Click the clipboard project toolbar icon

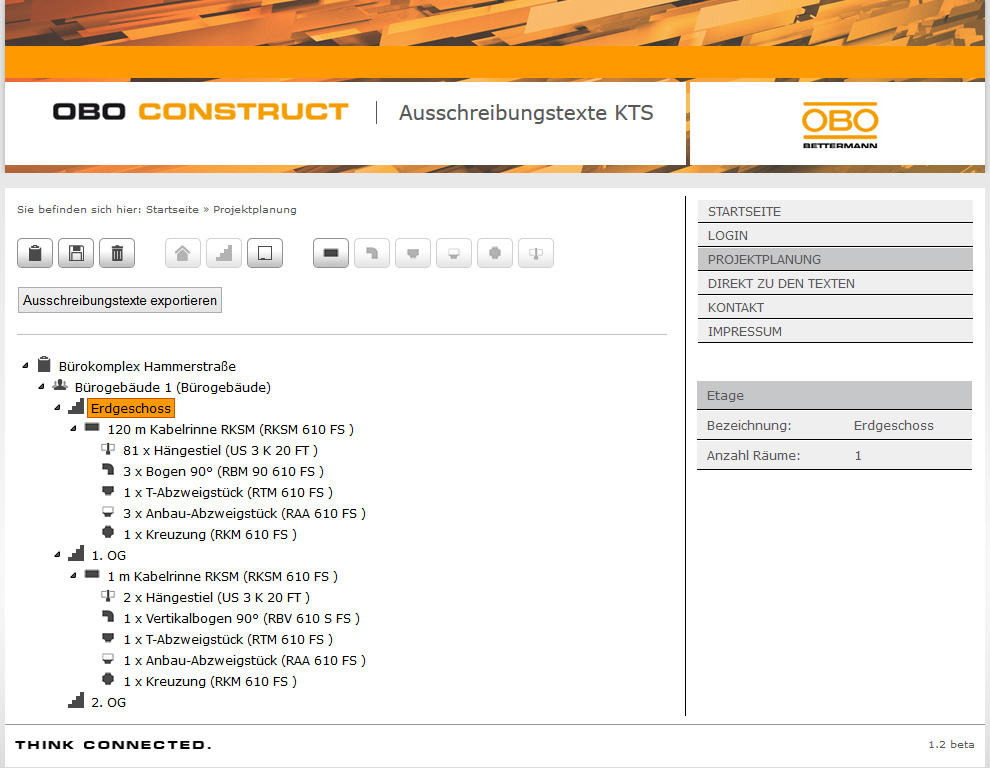click(x=35, y=253)
